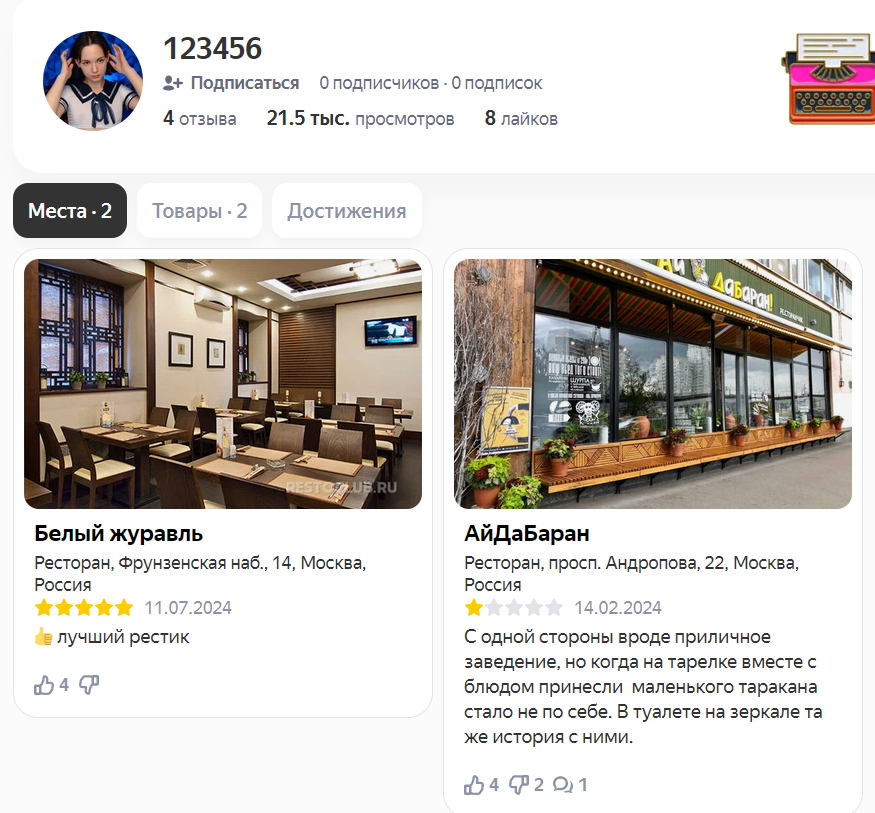Image resolution: width=875 pixels, height=813 pixels.
Task: Dislike the Белый журавль review with thumbs-down
Action: (89, 685)
